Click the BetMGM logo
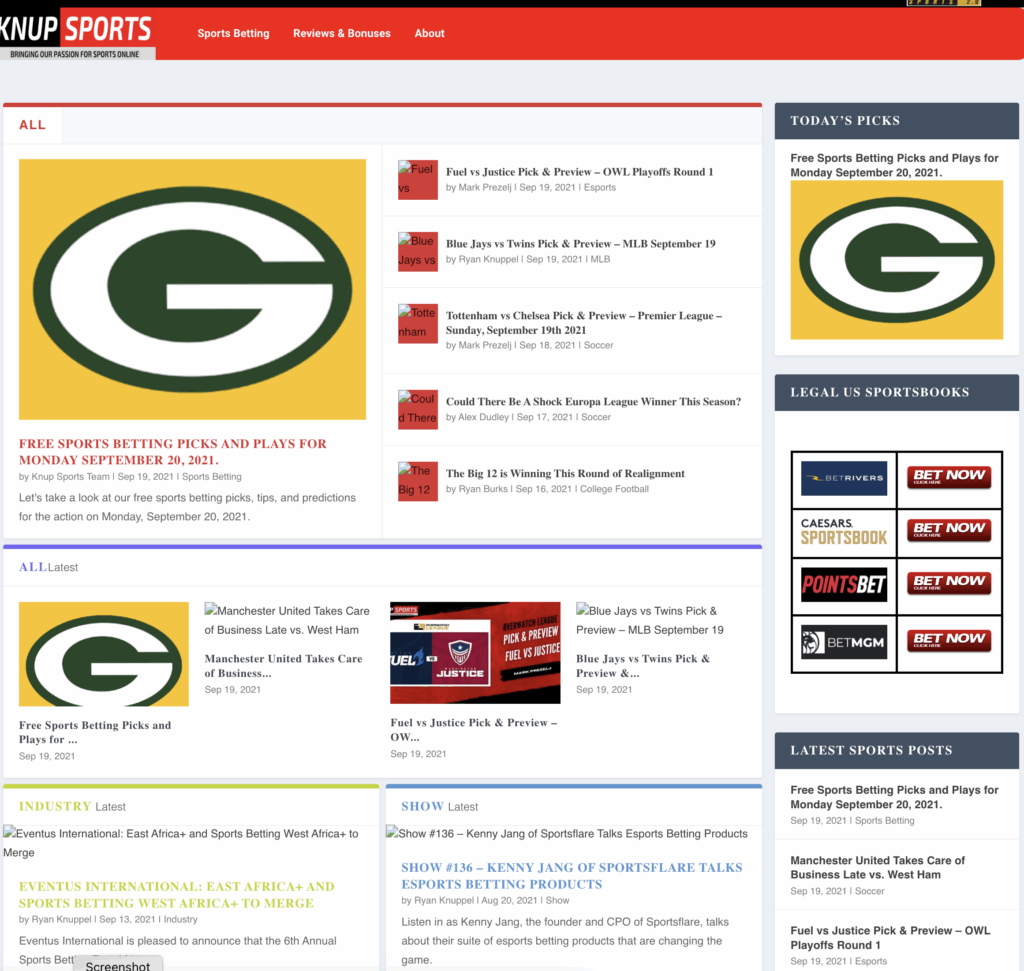 click(x=844, y=642)
